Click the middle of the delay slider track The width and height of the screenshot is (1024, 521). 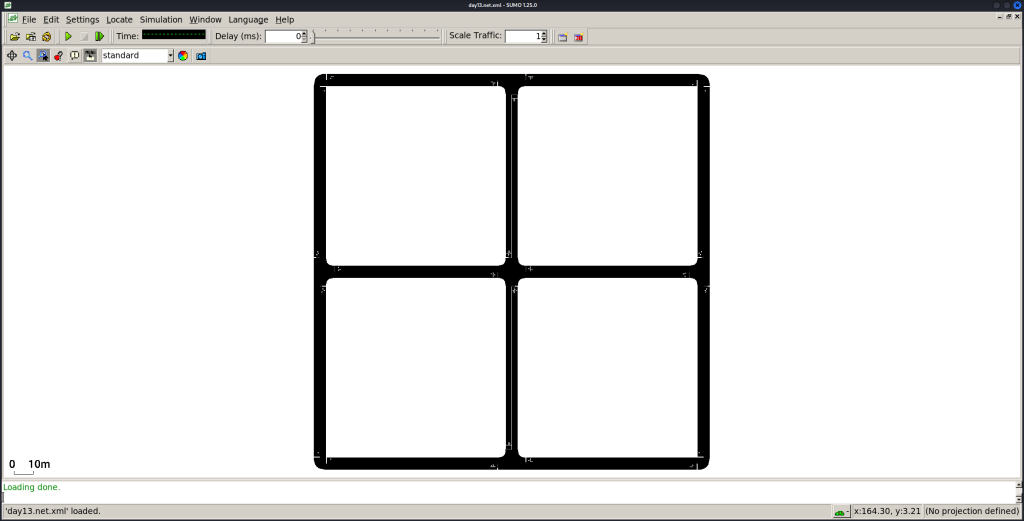(376, 37)
